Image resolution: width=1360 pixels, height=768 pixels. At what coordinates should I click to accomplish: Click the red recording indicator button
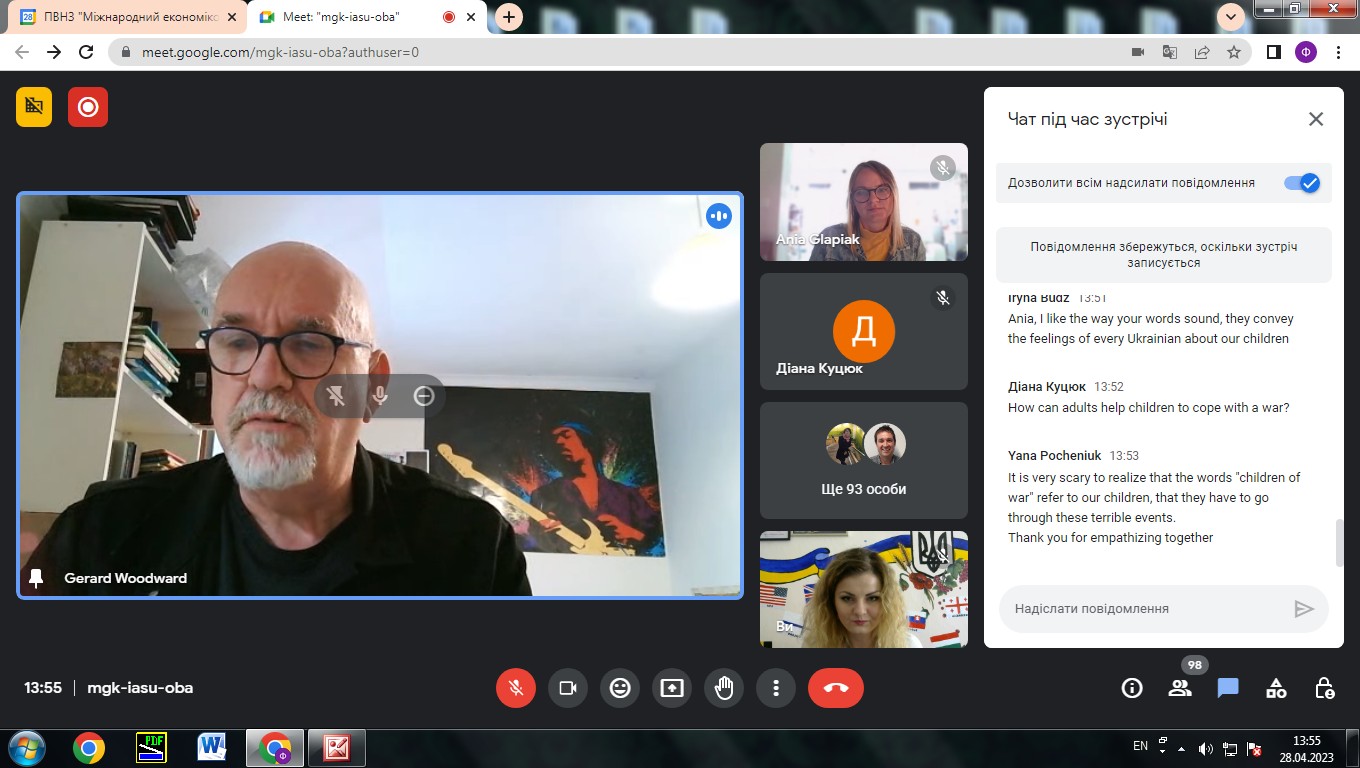88,106
